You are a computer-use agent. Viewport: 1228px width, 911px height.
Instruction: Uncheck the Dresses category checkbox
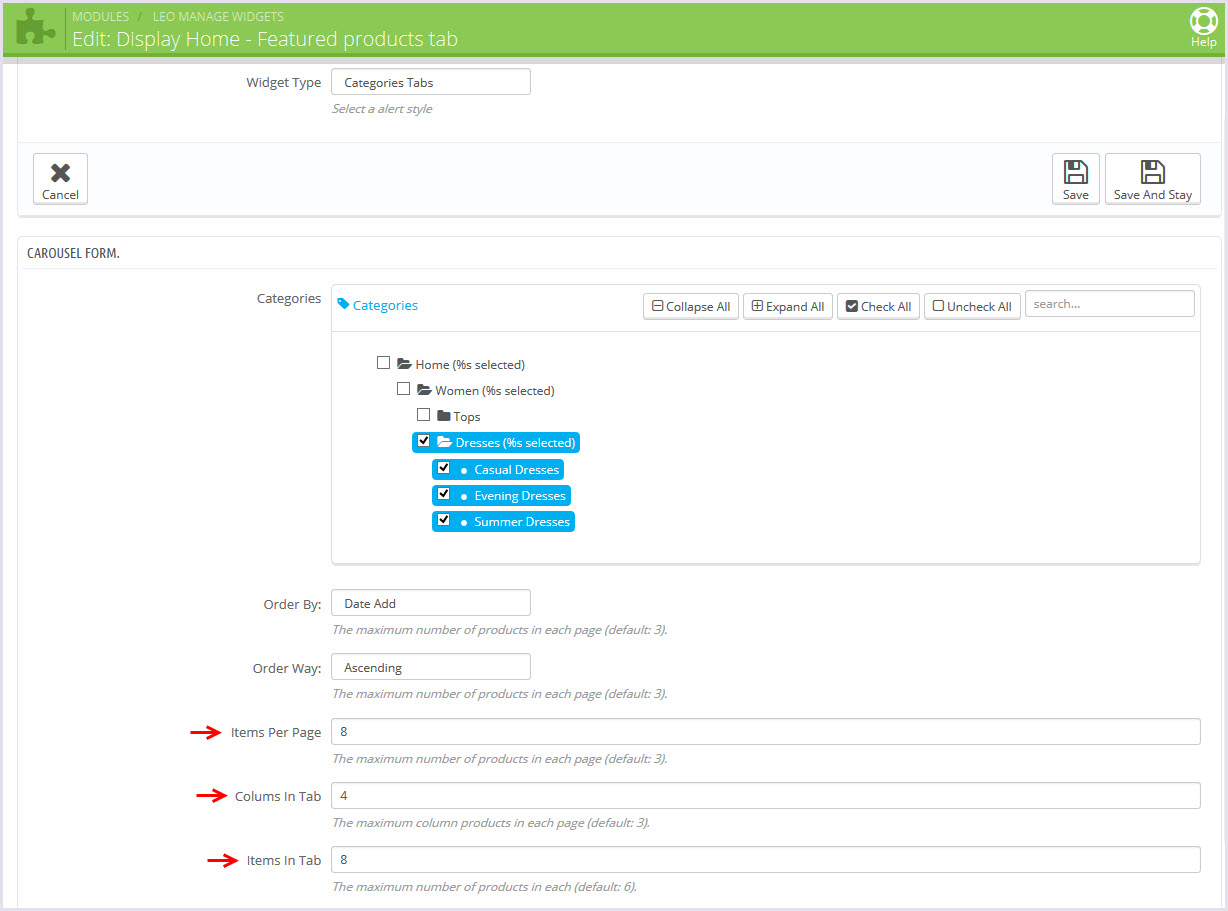[423, 441]
